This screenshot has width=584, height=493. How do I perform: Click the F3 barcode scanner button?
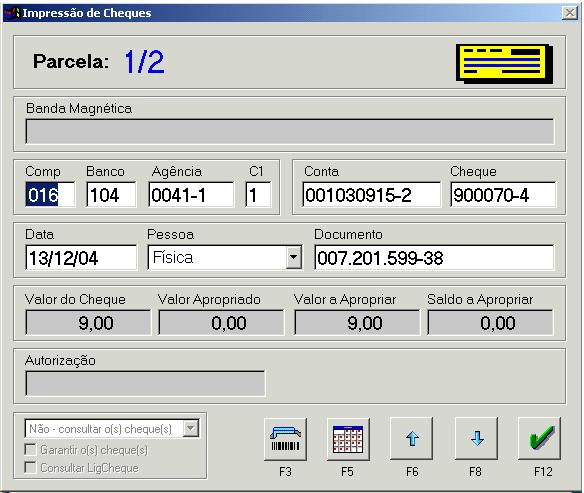click(285, 439)
